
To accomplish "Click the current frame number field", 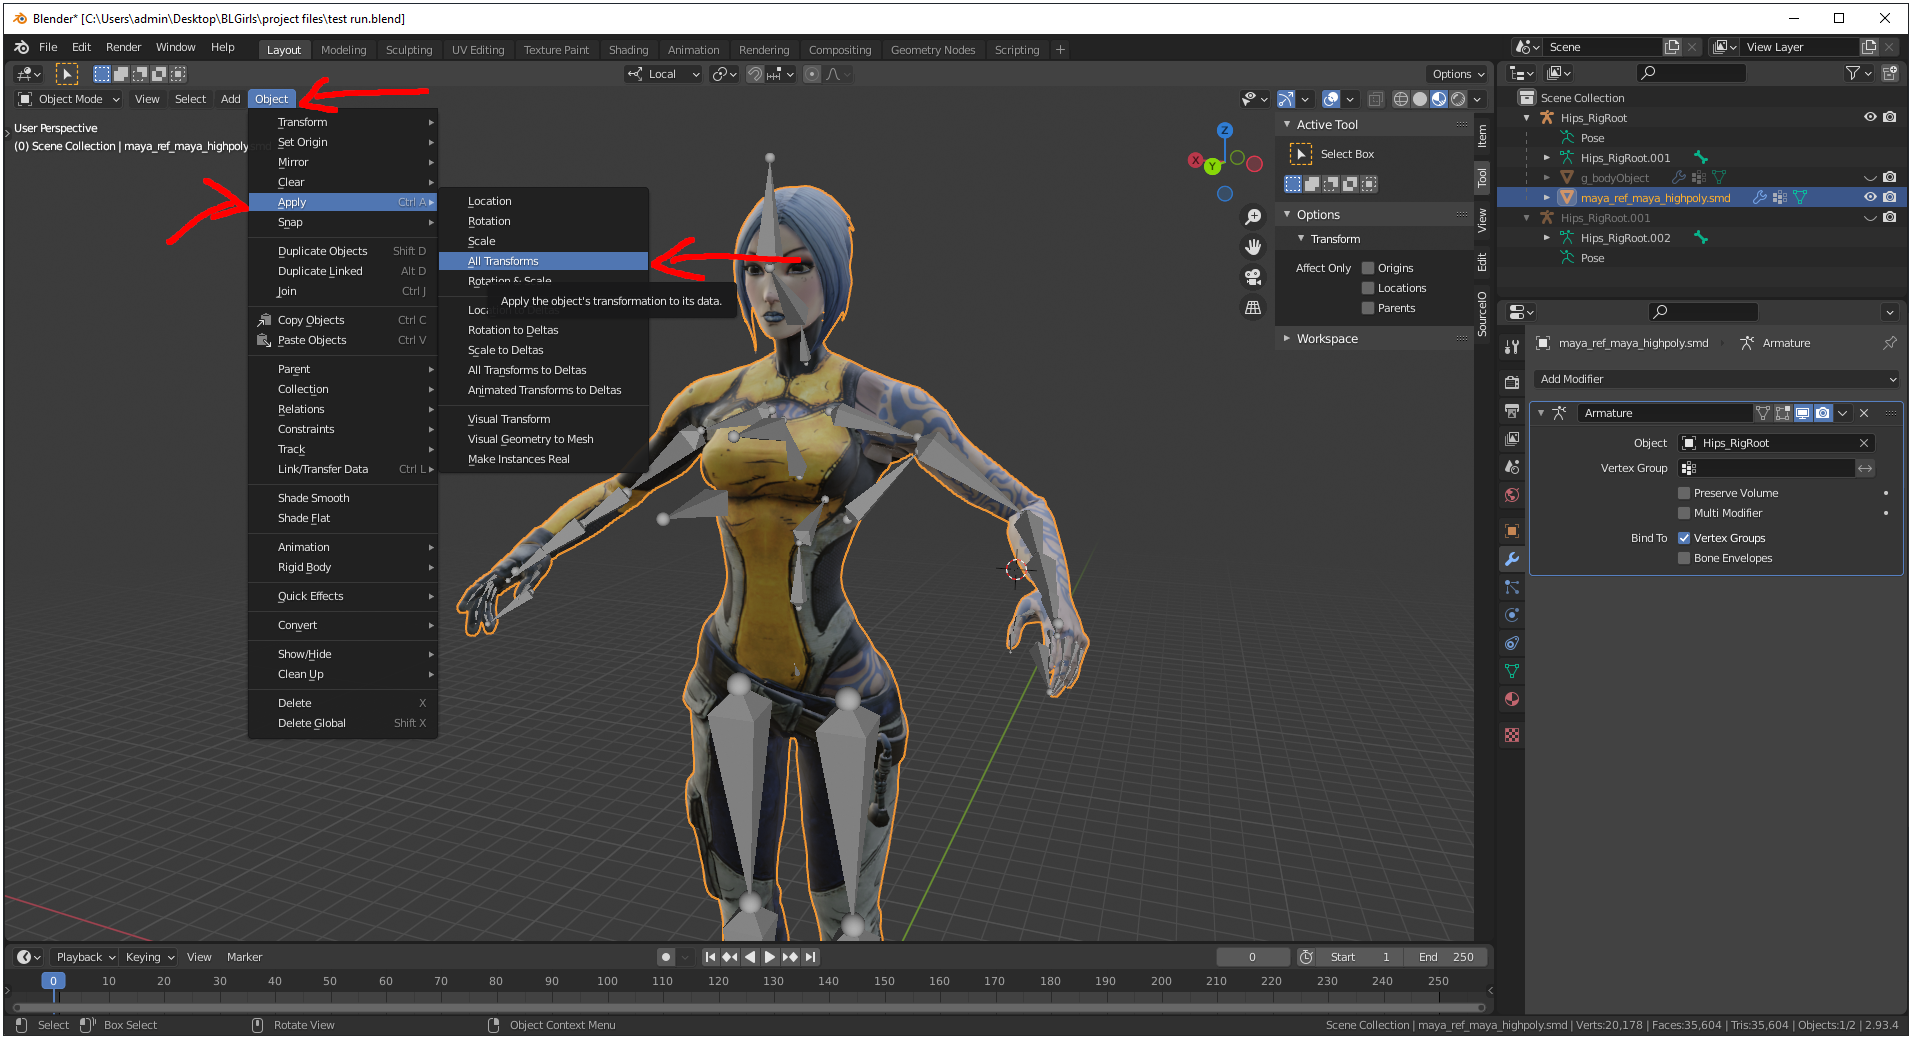I will coord(1252,957).
